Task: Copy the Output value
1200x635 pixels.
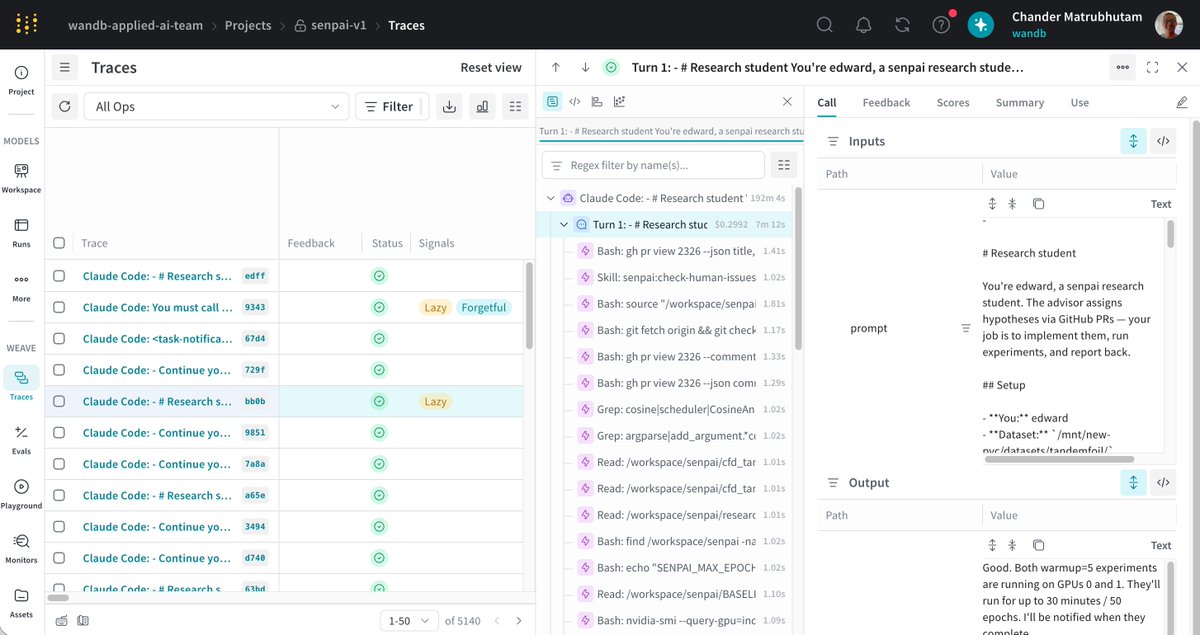Action: pyautogui.click(x=1038, y=545)
